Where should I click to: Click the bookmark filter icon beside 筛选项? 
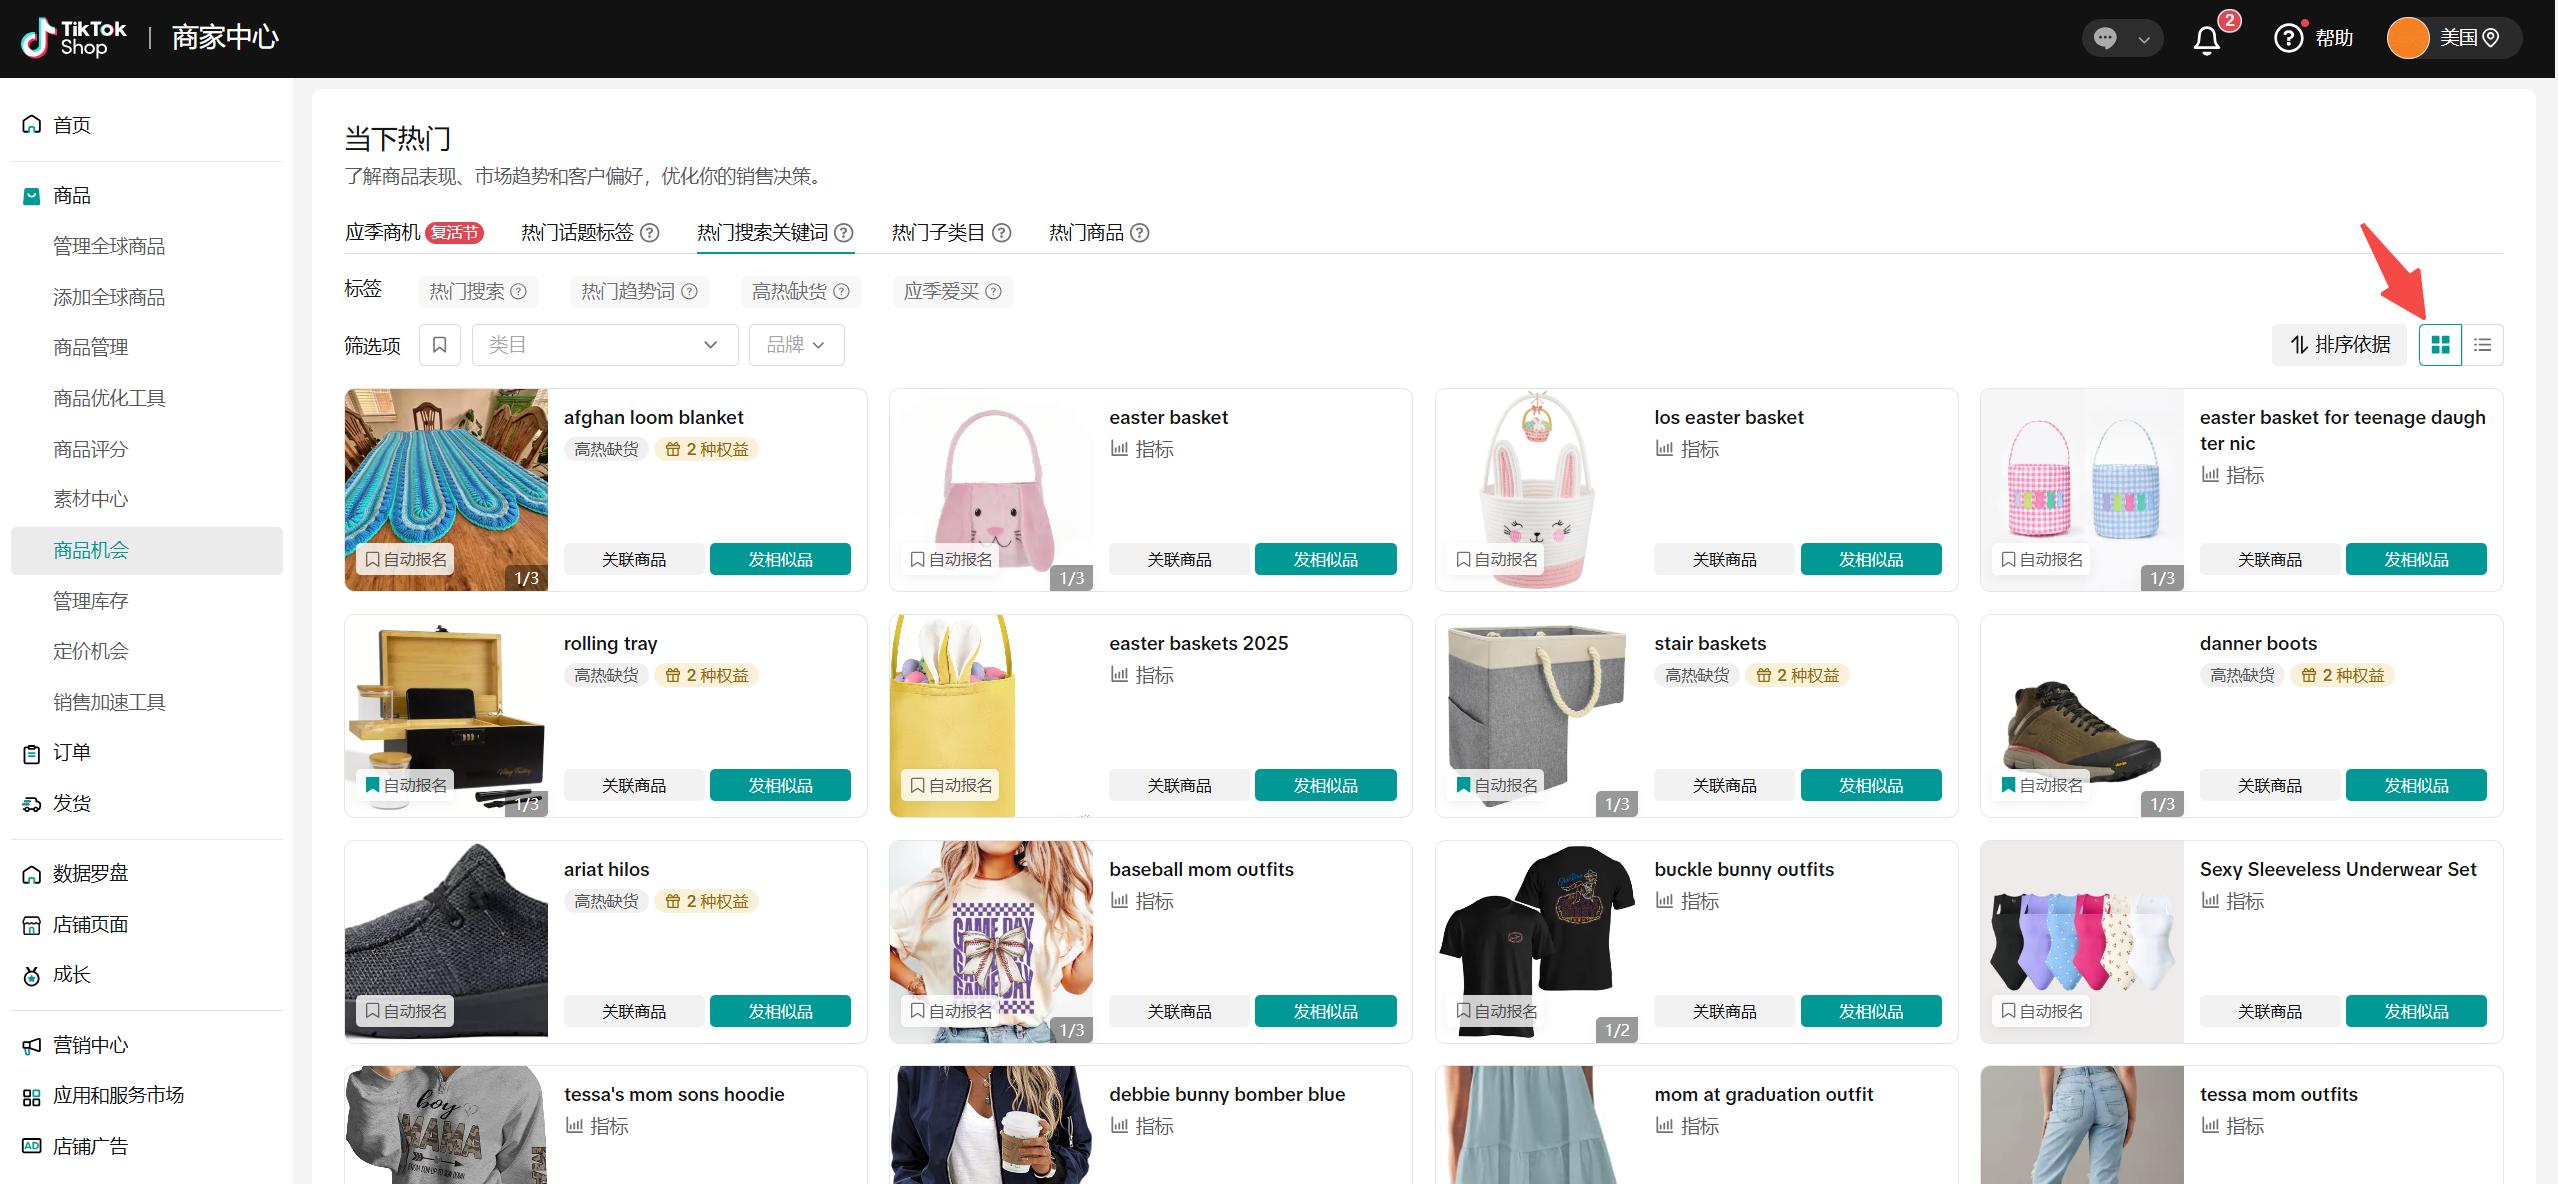click(439, 345)
